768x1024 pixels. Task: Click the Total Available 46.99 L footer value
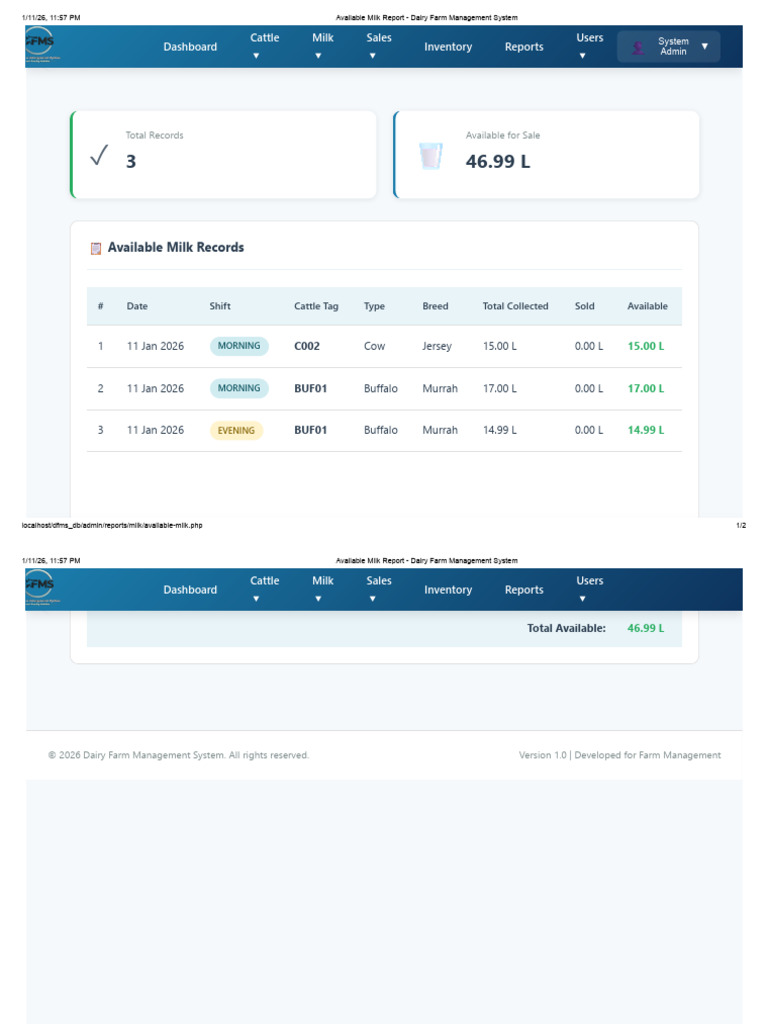646,628
